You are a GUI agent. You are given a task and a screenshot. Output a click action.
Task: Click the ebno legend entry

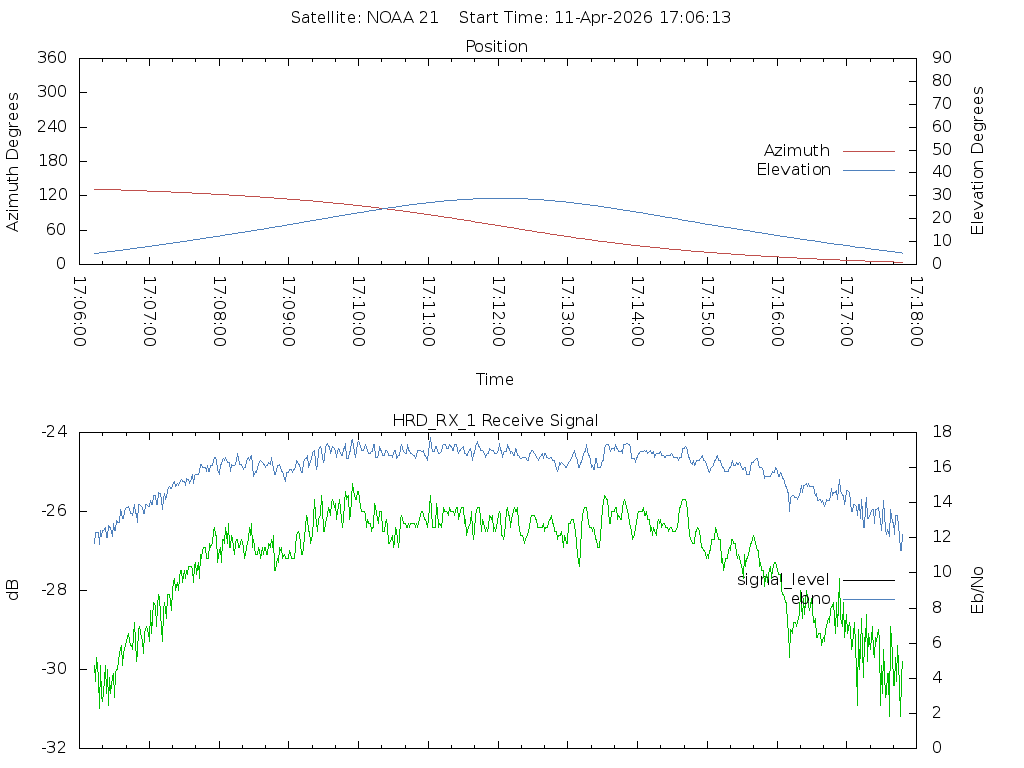tap(810, 598)
